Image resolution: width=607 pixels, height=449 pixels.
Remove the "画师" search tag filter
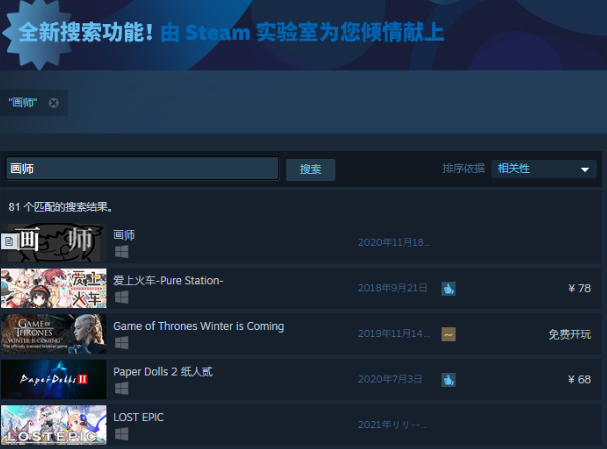tap(54, 103)
